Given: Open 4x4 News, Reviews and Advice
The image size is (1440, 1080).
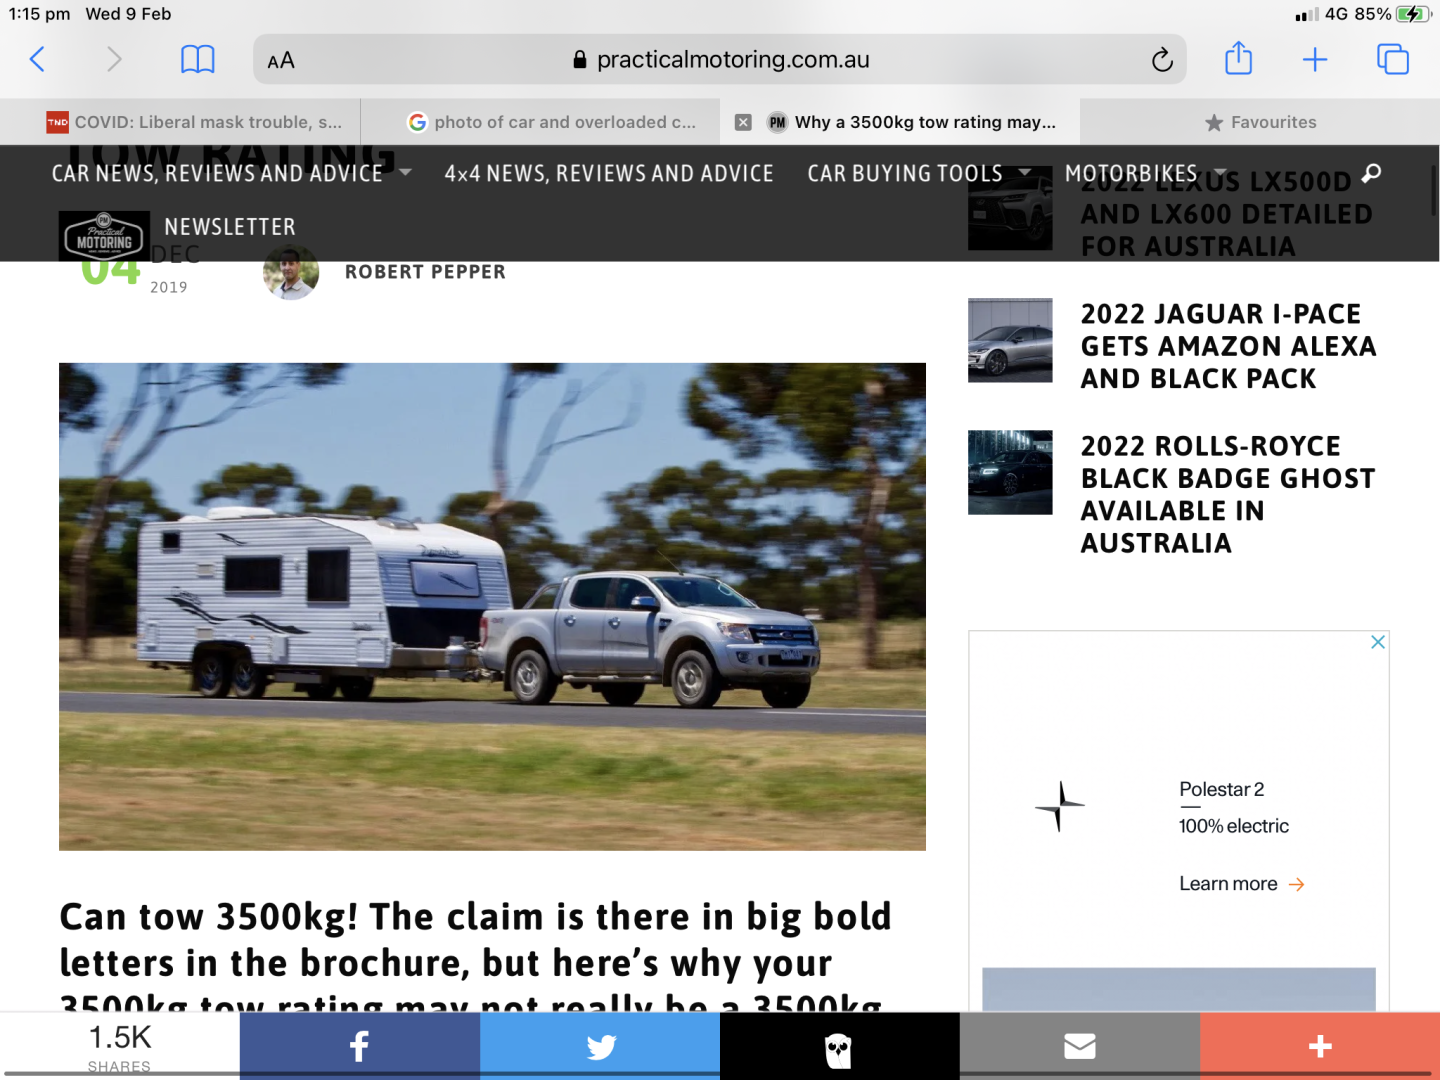Looking at the screenshot, I should click(x=609, y=174).
